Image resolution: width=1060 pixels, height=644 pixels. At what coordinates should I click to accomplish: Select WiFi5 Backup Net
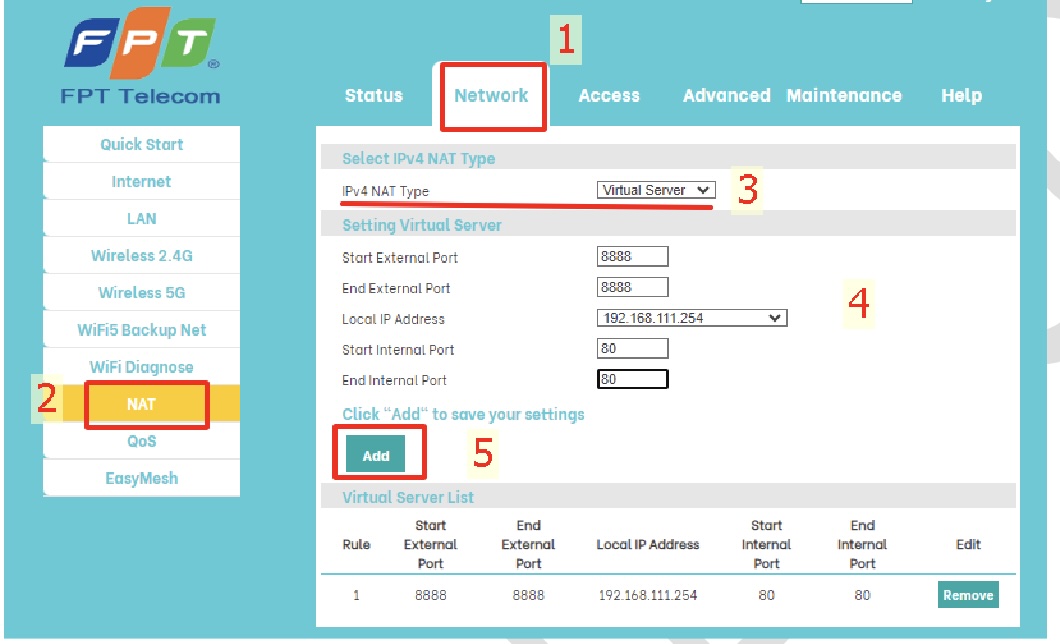coord(140,329)
